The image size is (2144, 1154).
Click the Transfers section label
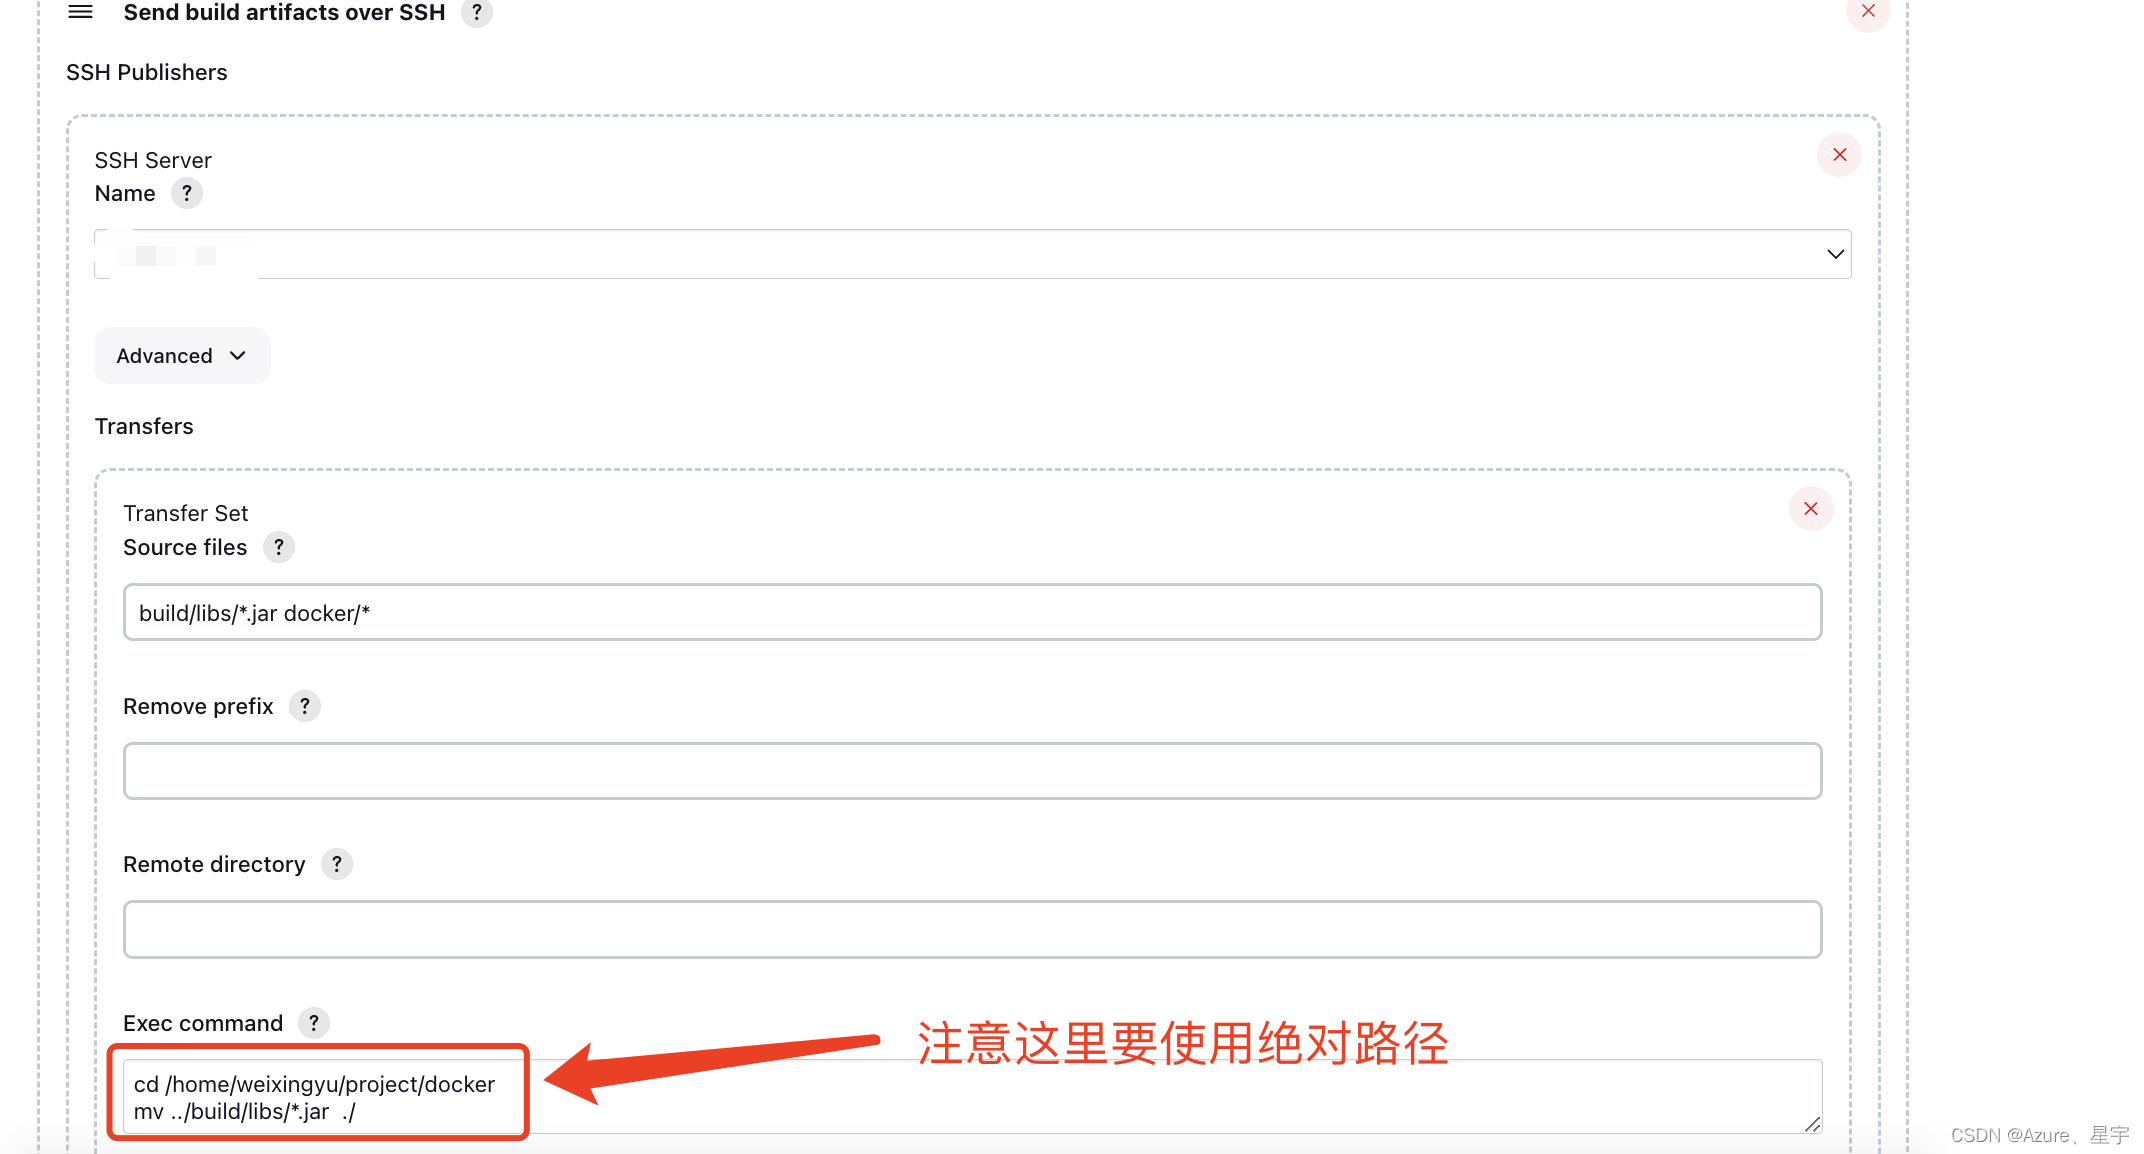[x=142, y=425]
